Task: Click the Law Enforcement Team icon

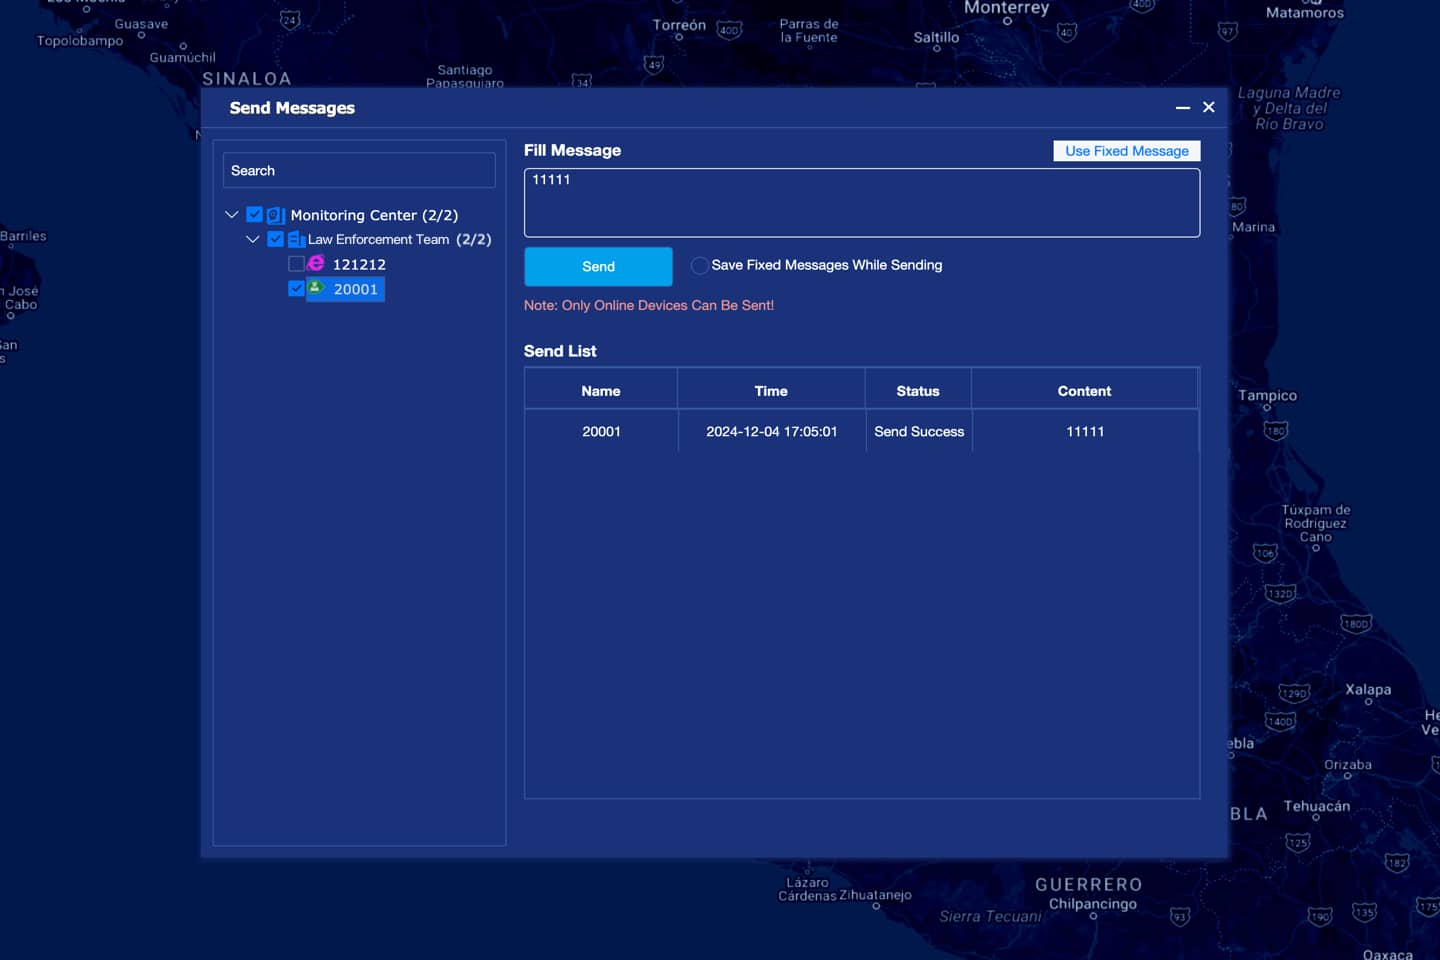Action: click(x=296, y=240)
